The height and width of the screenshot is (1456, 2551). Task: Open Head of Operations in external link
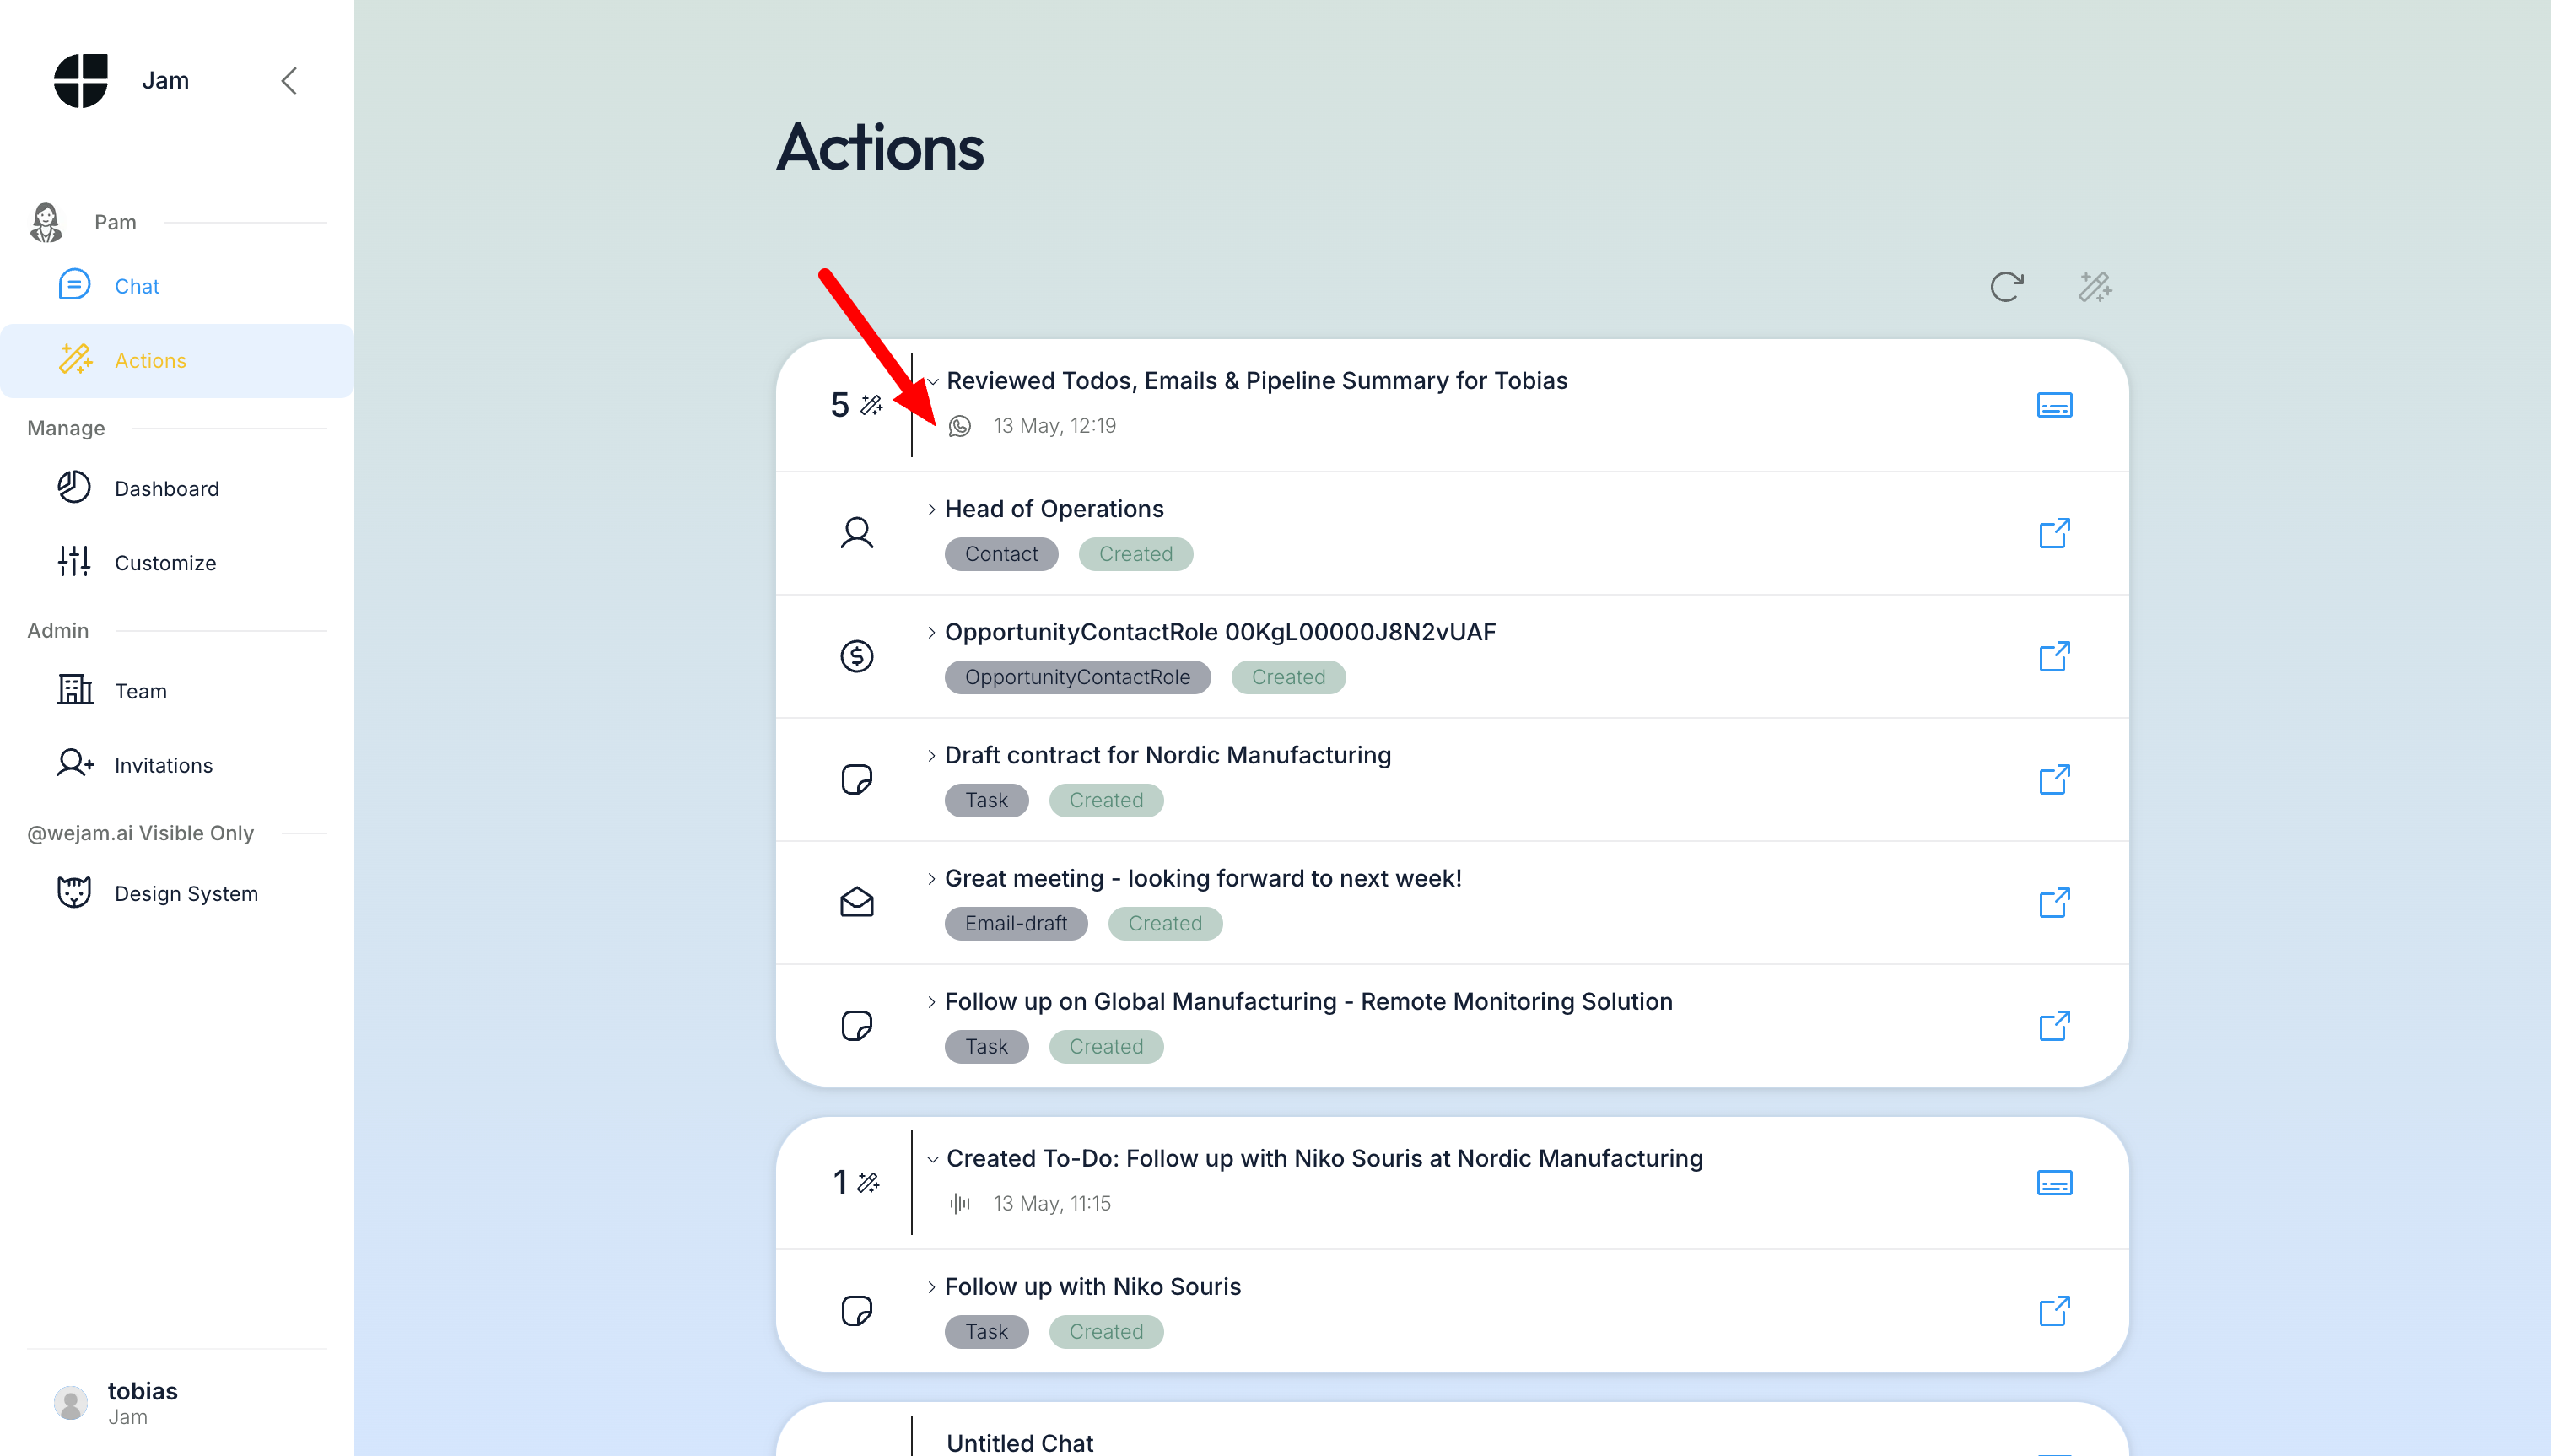point(2054,533)
